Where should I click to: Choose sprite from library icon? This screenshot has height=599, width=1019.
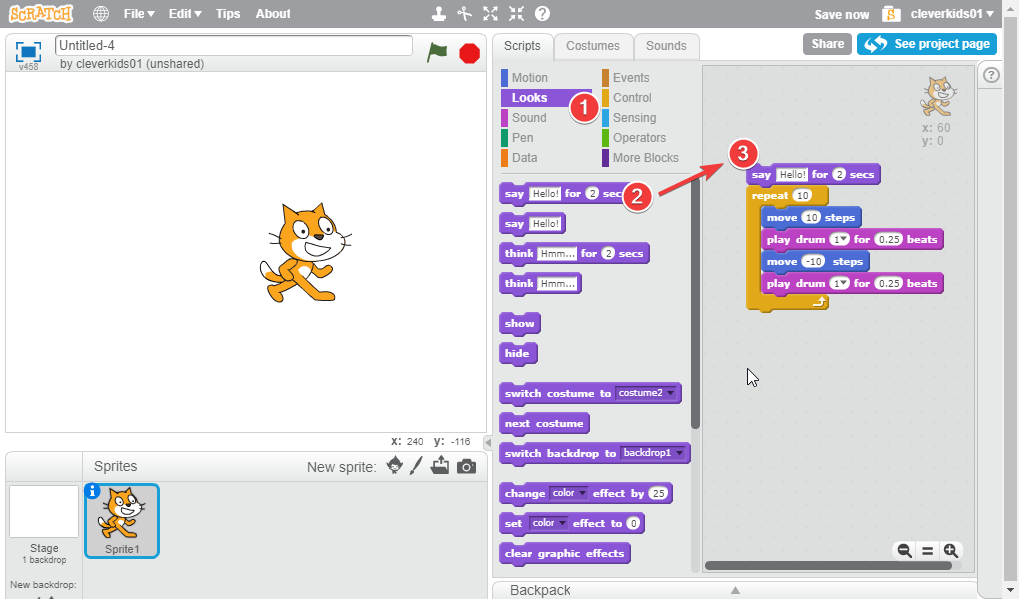pyautogui.click(x=394, y=465)
